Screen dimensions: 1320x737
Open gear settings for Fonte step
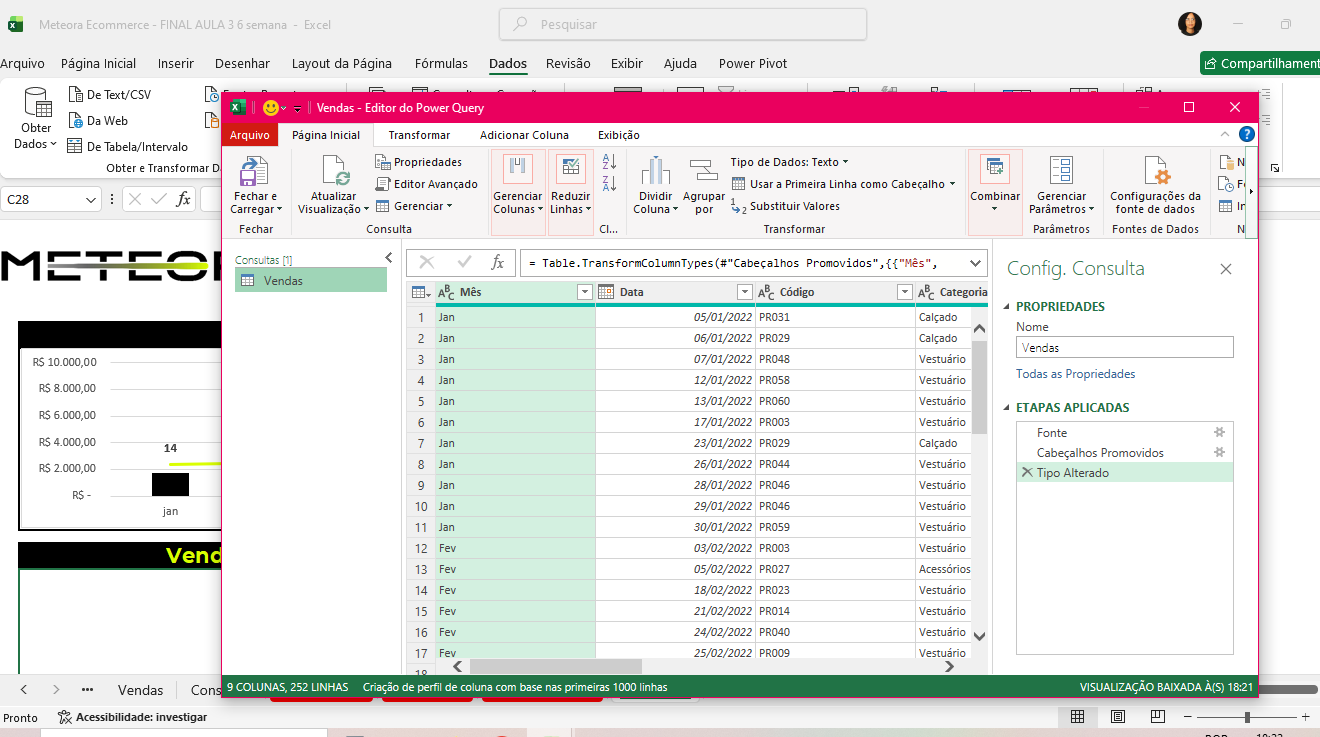1219,432
